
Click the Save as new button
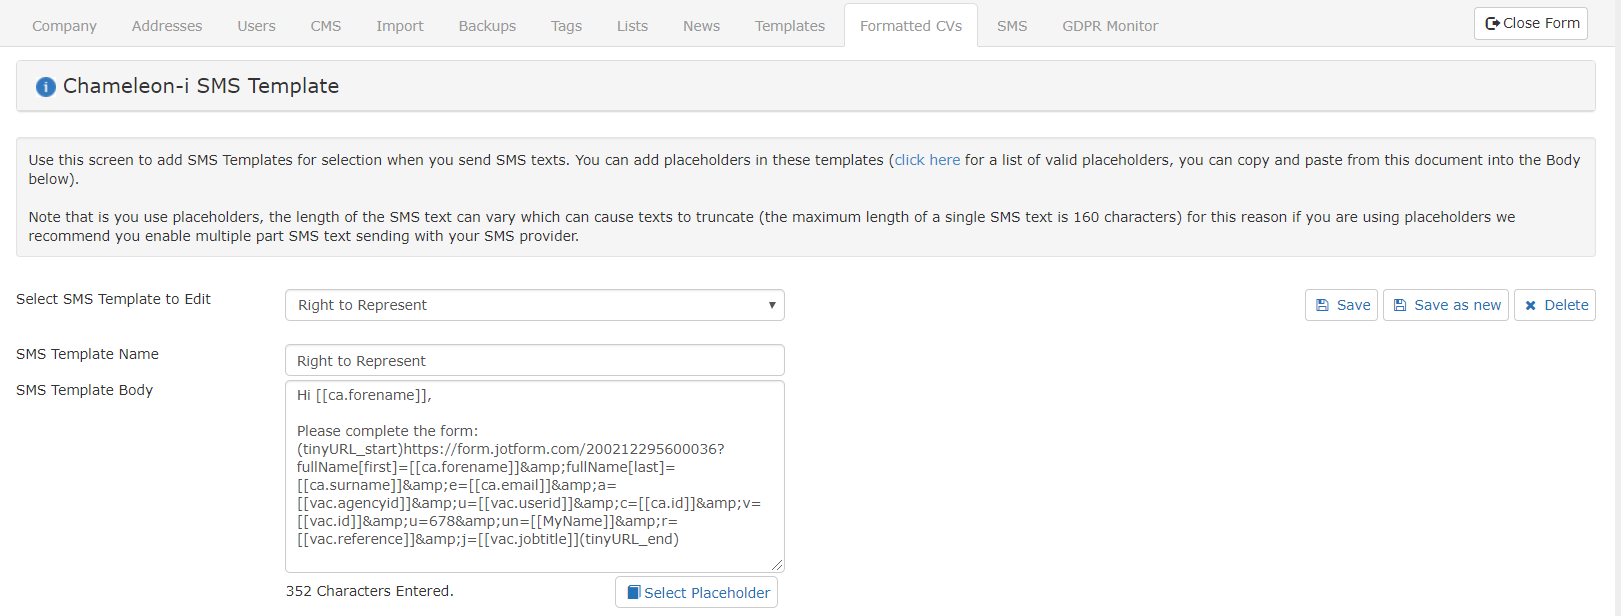pyautogui.click(x=1446, y=305)
